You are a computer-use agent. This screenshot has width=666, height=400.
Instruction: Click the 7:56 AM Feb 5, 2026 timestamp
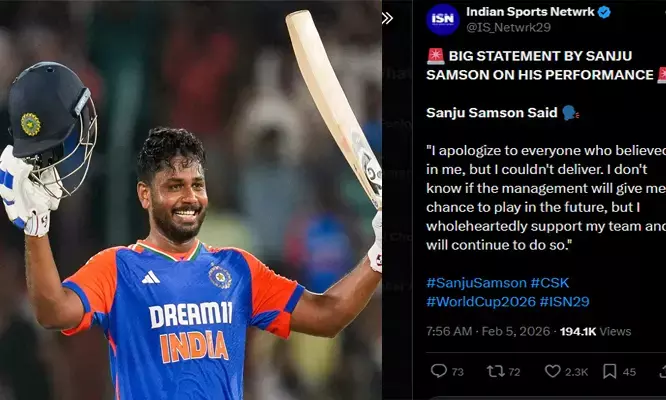tap(488, 331)
